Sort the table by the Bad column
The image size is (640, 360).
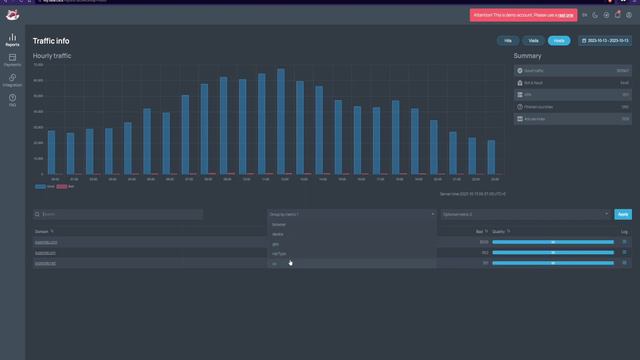[482, 232]
